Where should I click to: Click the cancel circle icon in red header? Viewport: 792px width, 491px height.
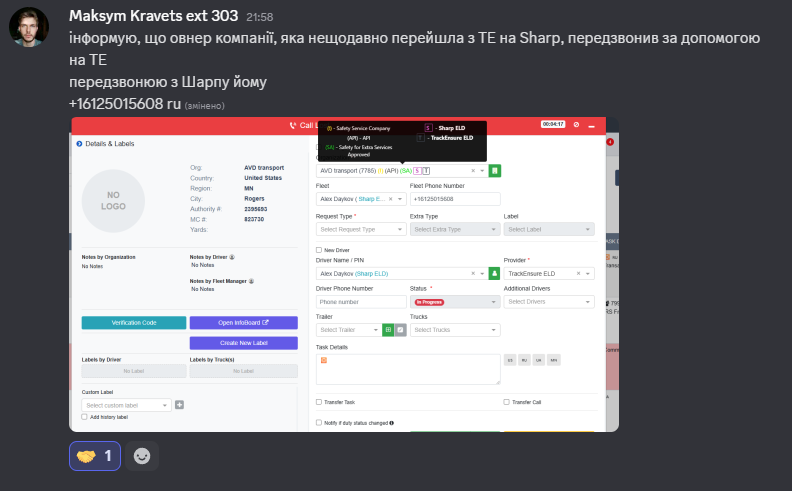click(x=576, y=125)
